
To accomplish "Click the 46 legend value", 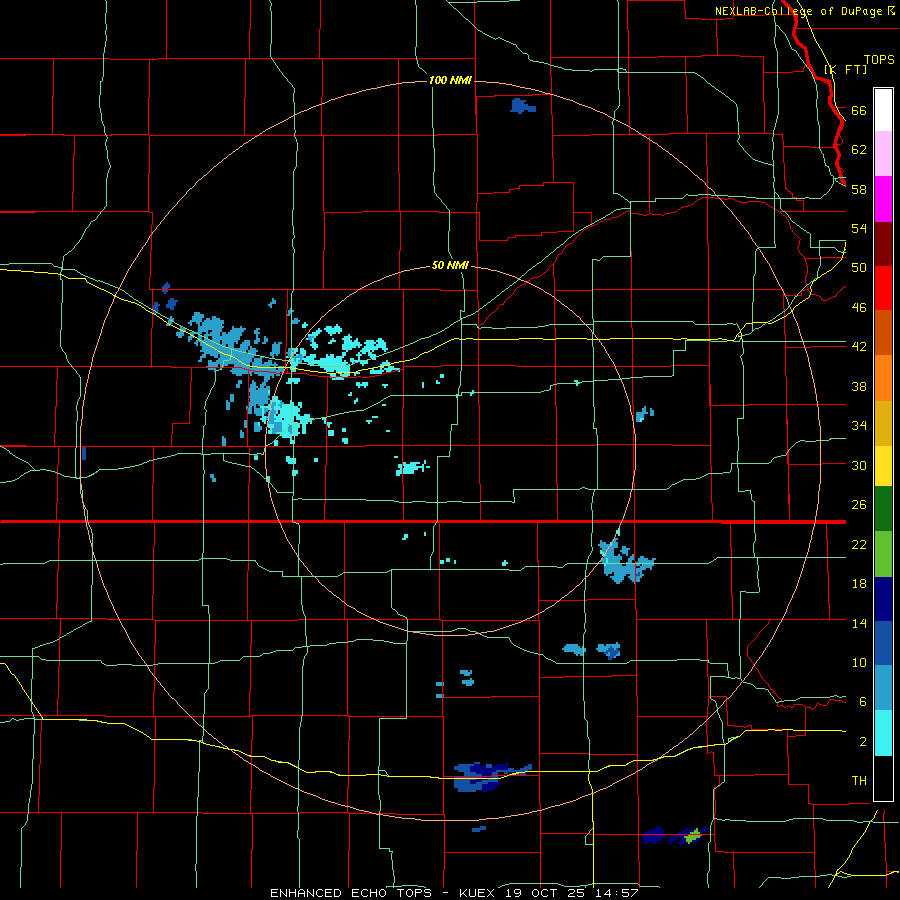I will point(859,308).
